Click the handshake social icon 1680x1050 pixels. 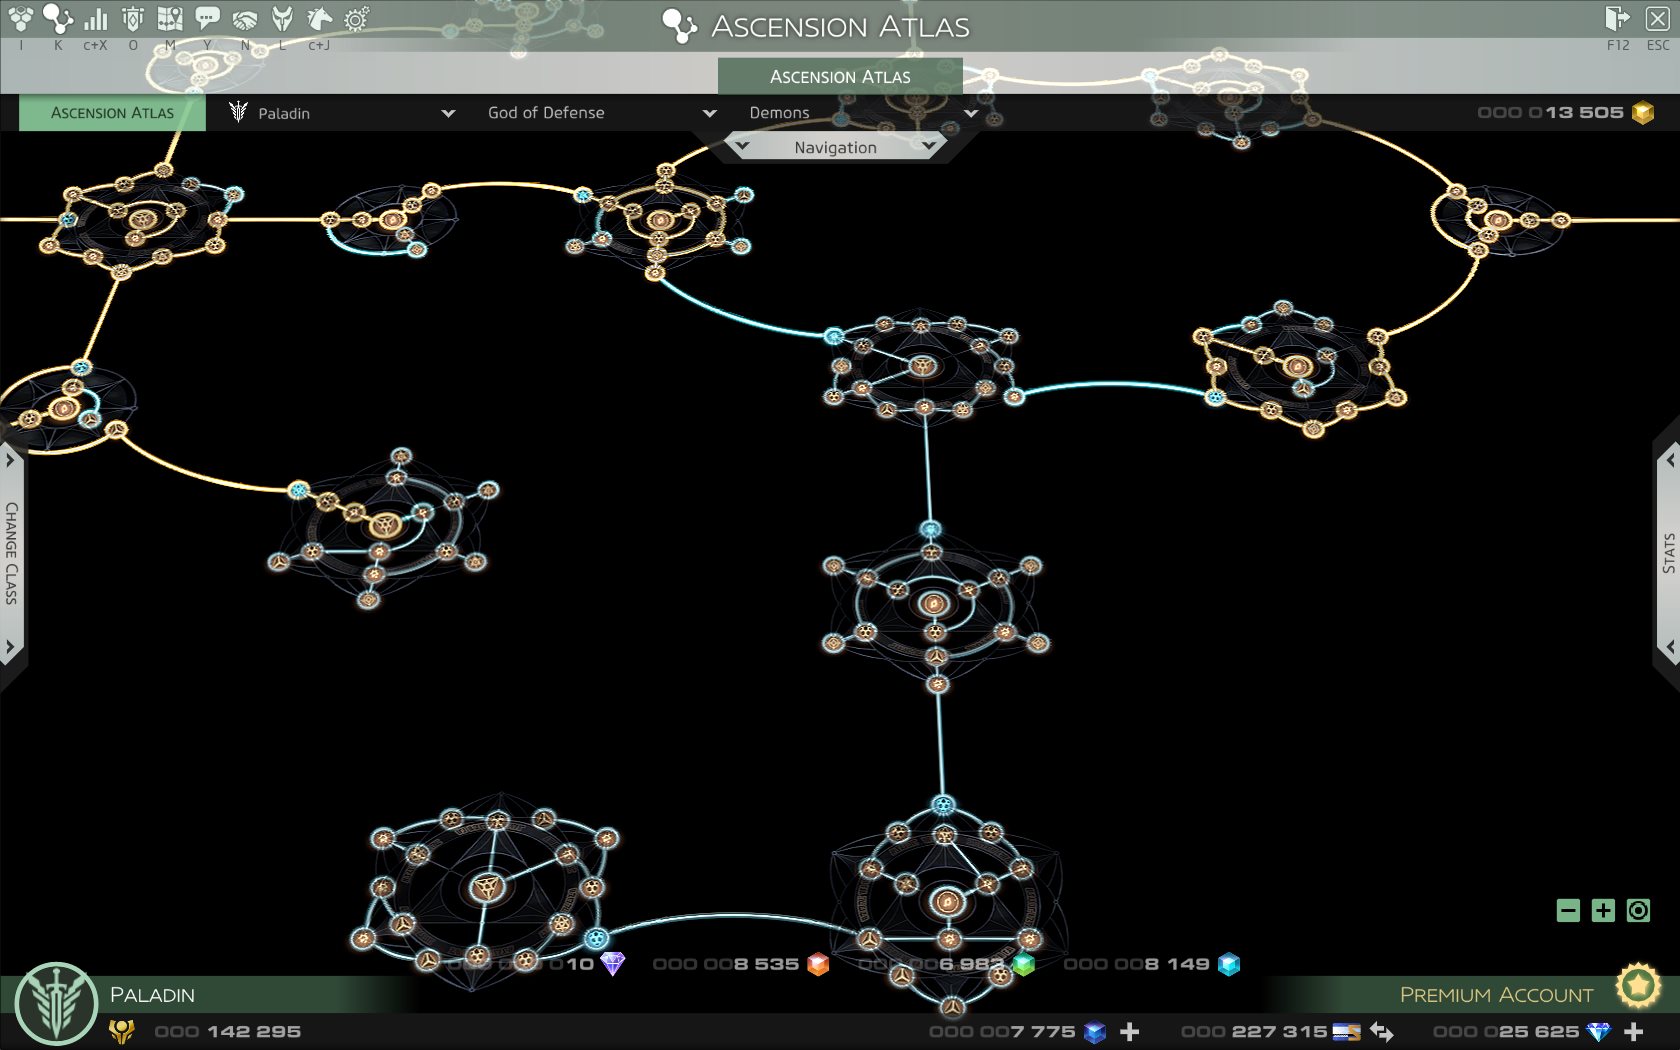245,18
